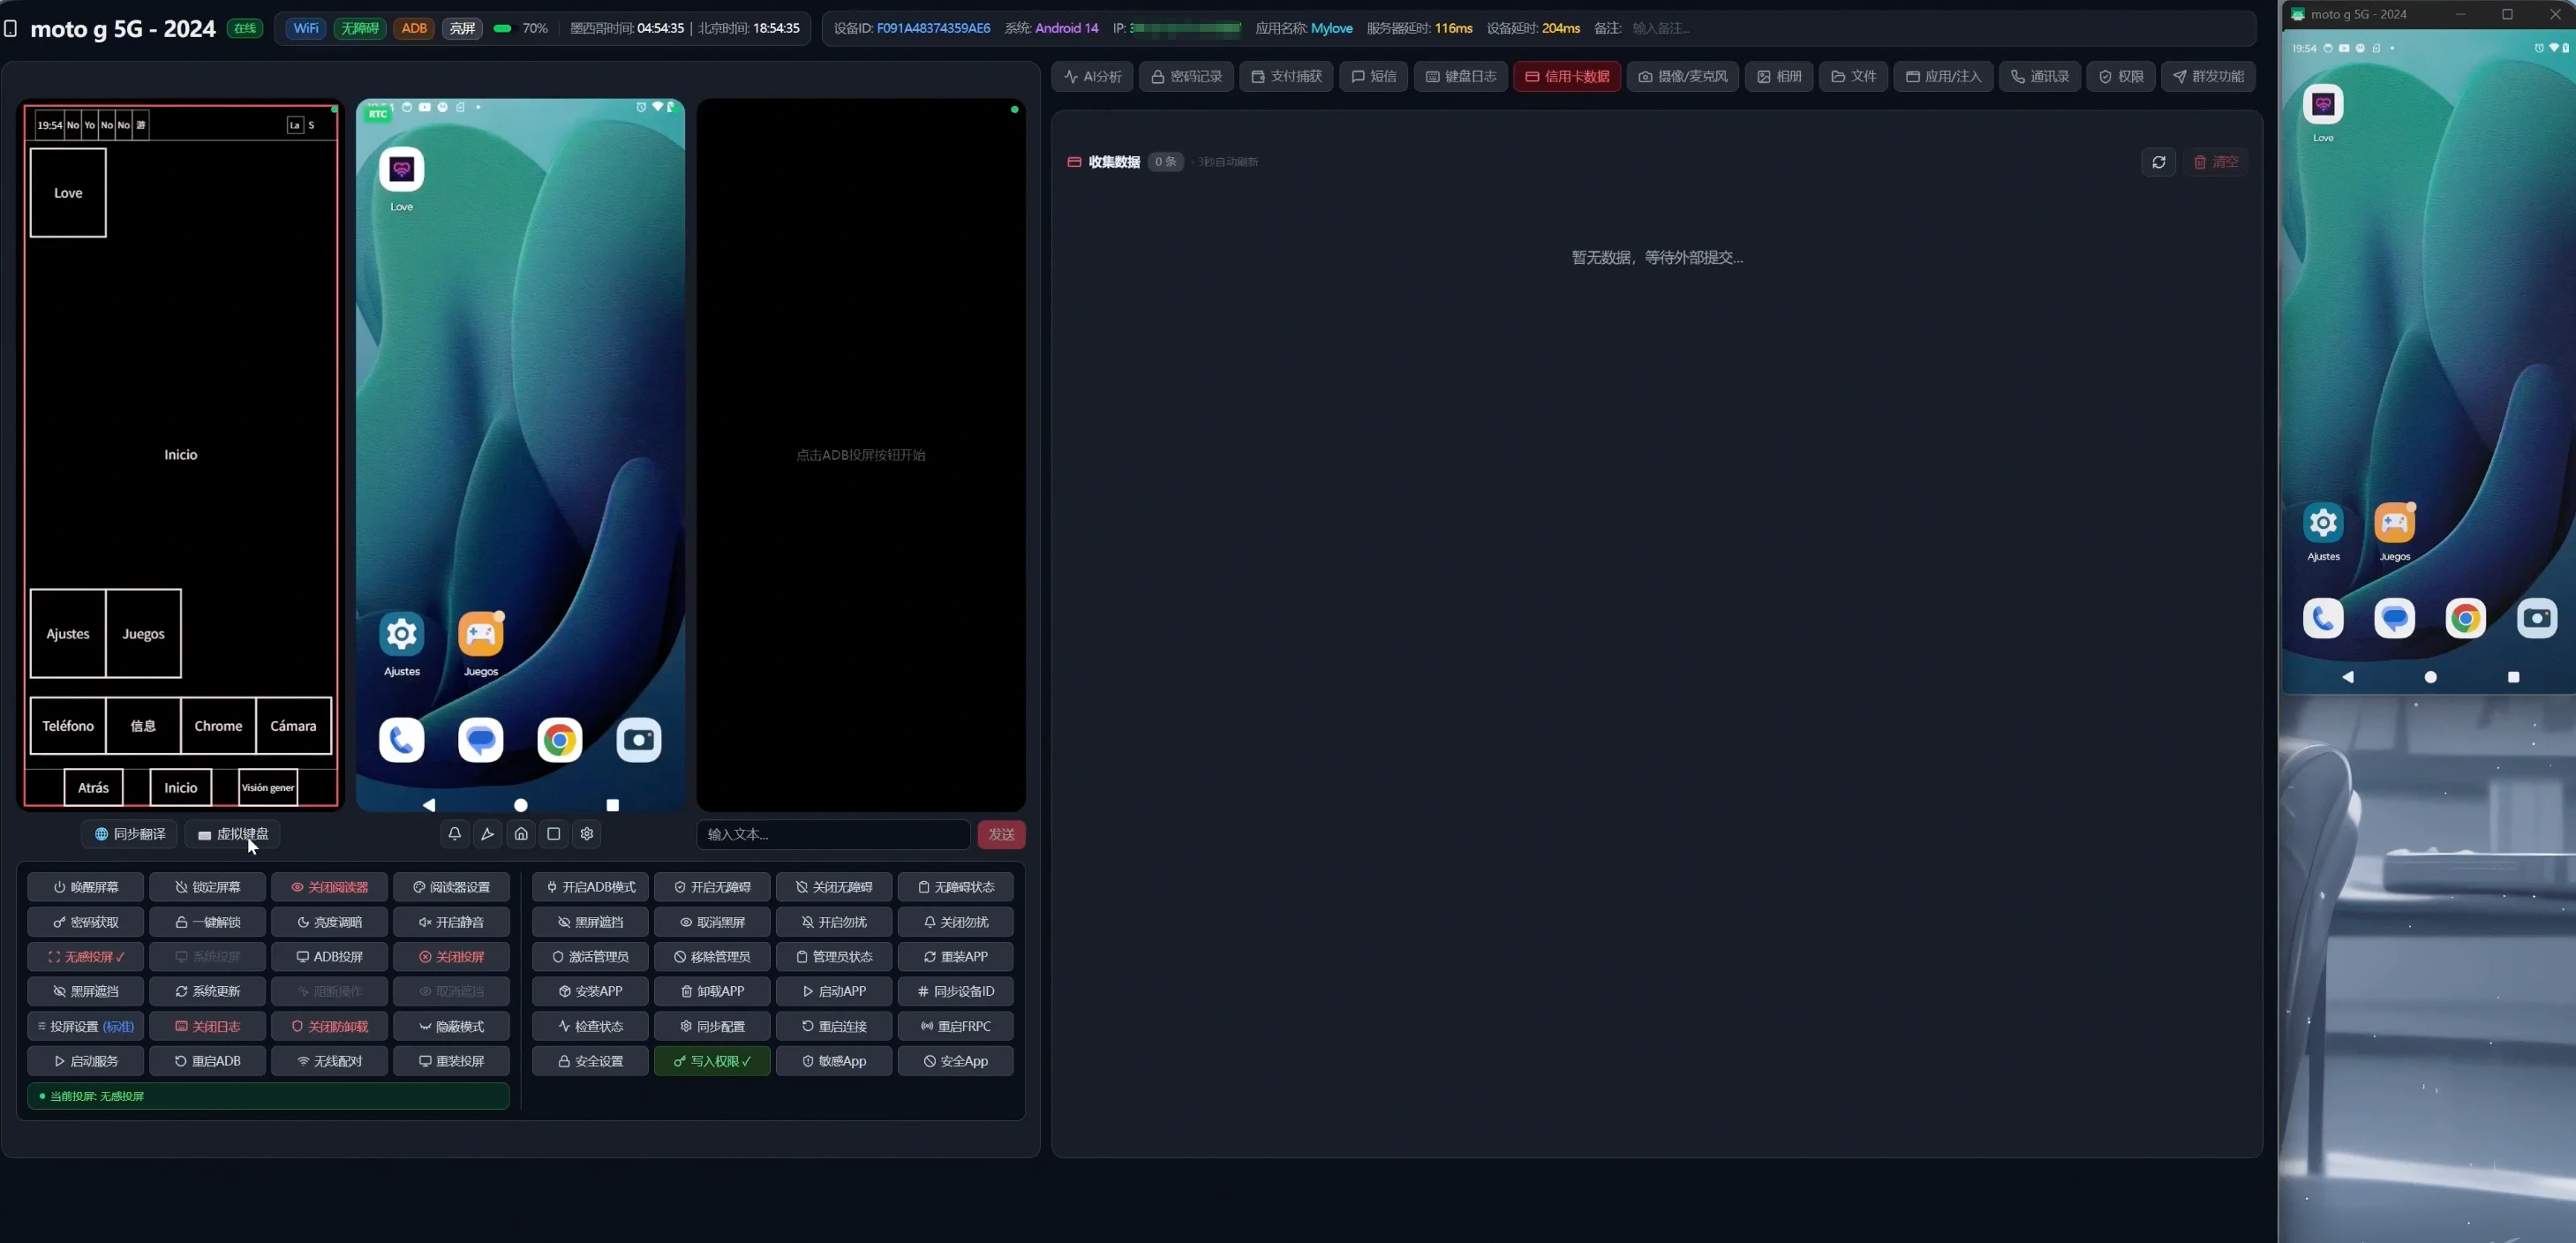The width and height of the screenshot is (2576, 1243).
Task: Click the 同步设备ID button
Action: coord(955,991)
